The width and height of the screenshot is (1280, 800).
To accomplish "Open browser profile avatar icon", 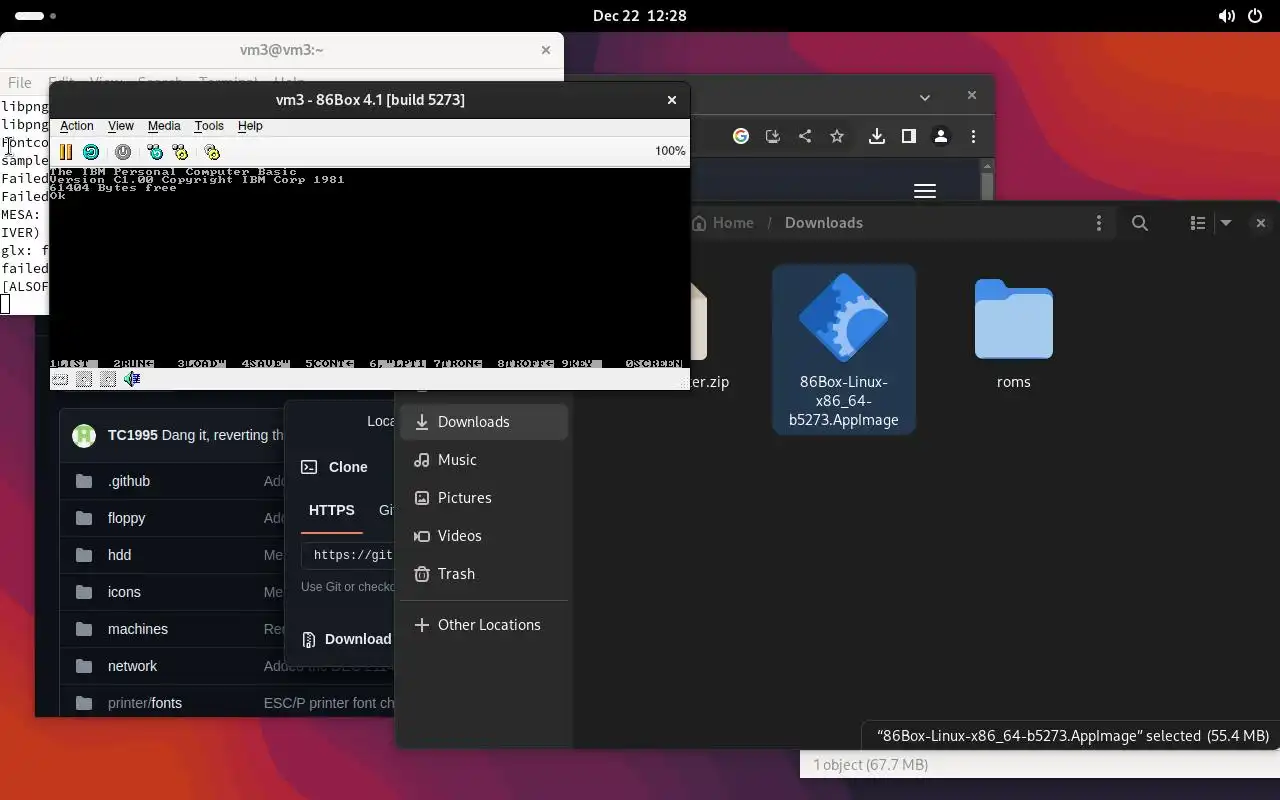I will (x=941, y=137).
